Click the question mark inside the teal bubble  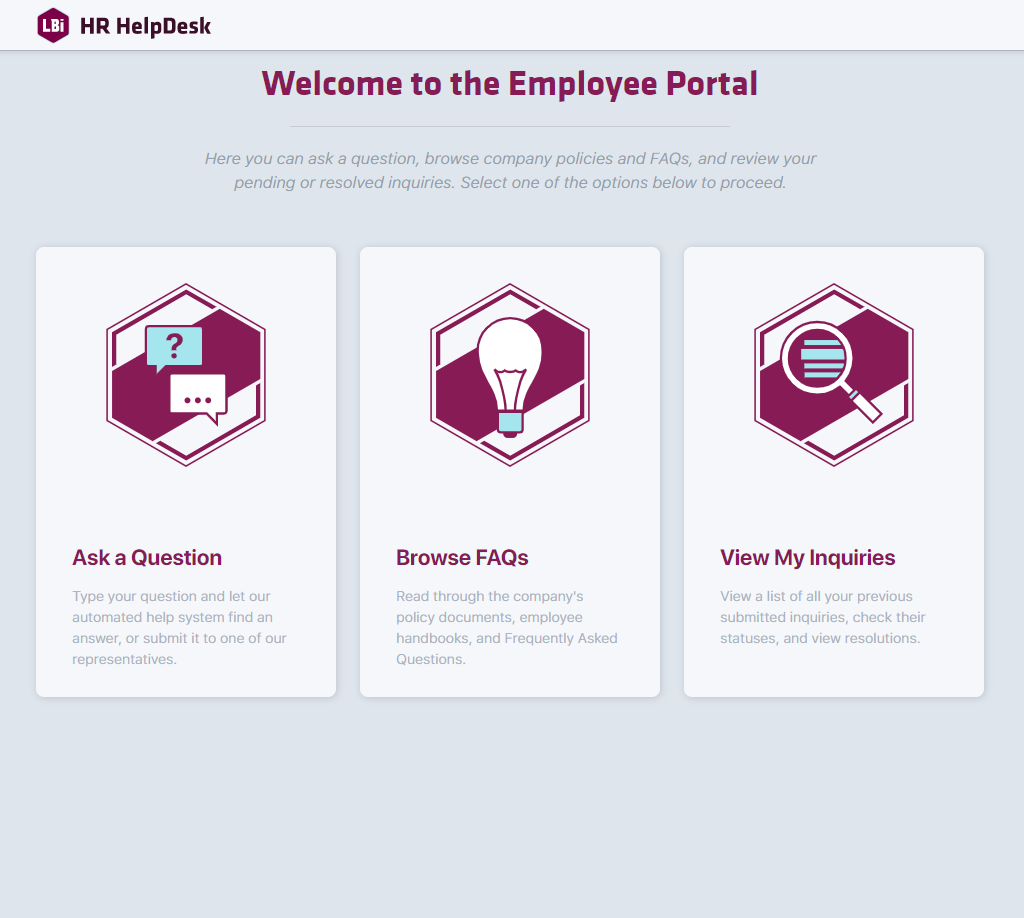coord(175,346)
